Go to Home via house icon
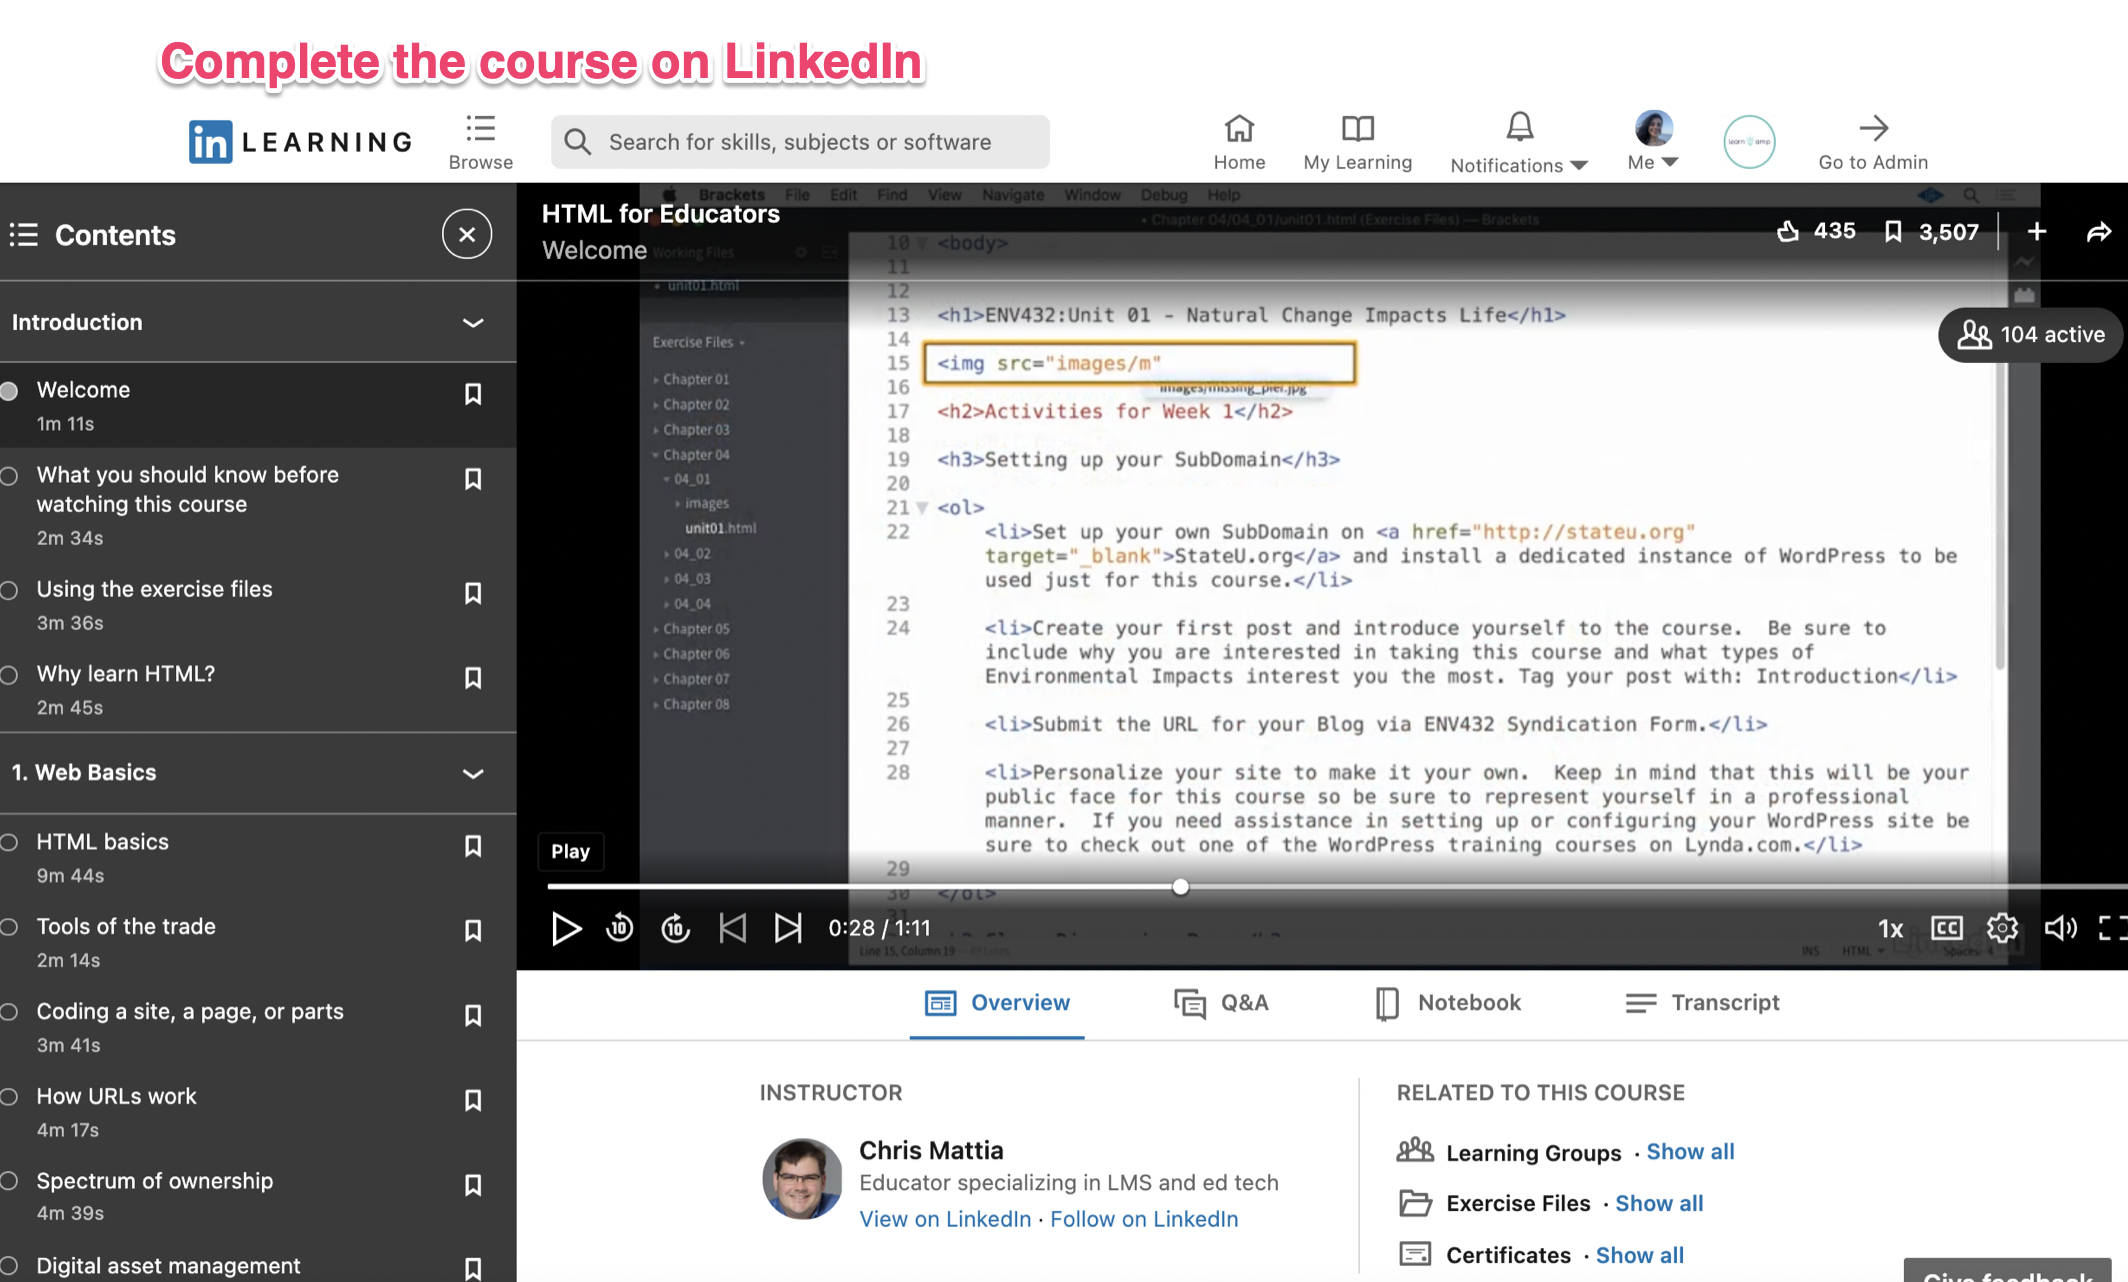The width and height of the screenshot is (2128, 1282). point(1239,128)
